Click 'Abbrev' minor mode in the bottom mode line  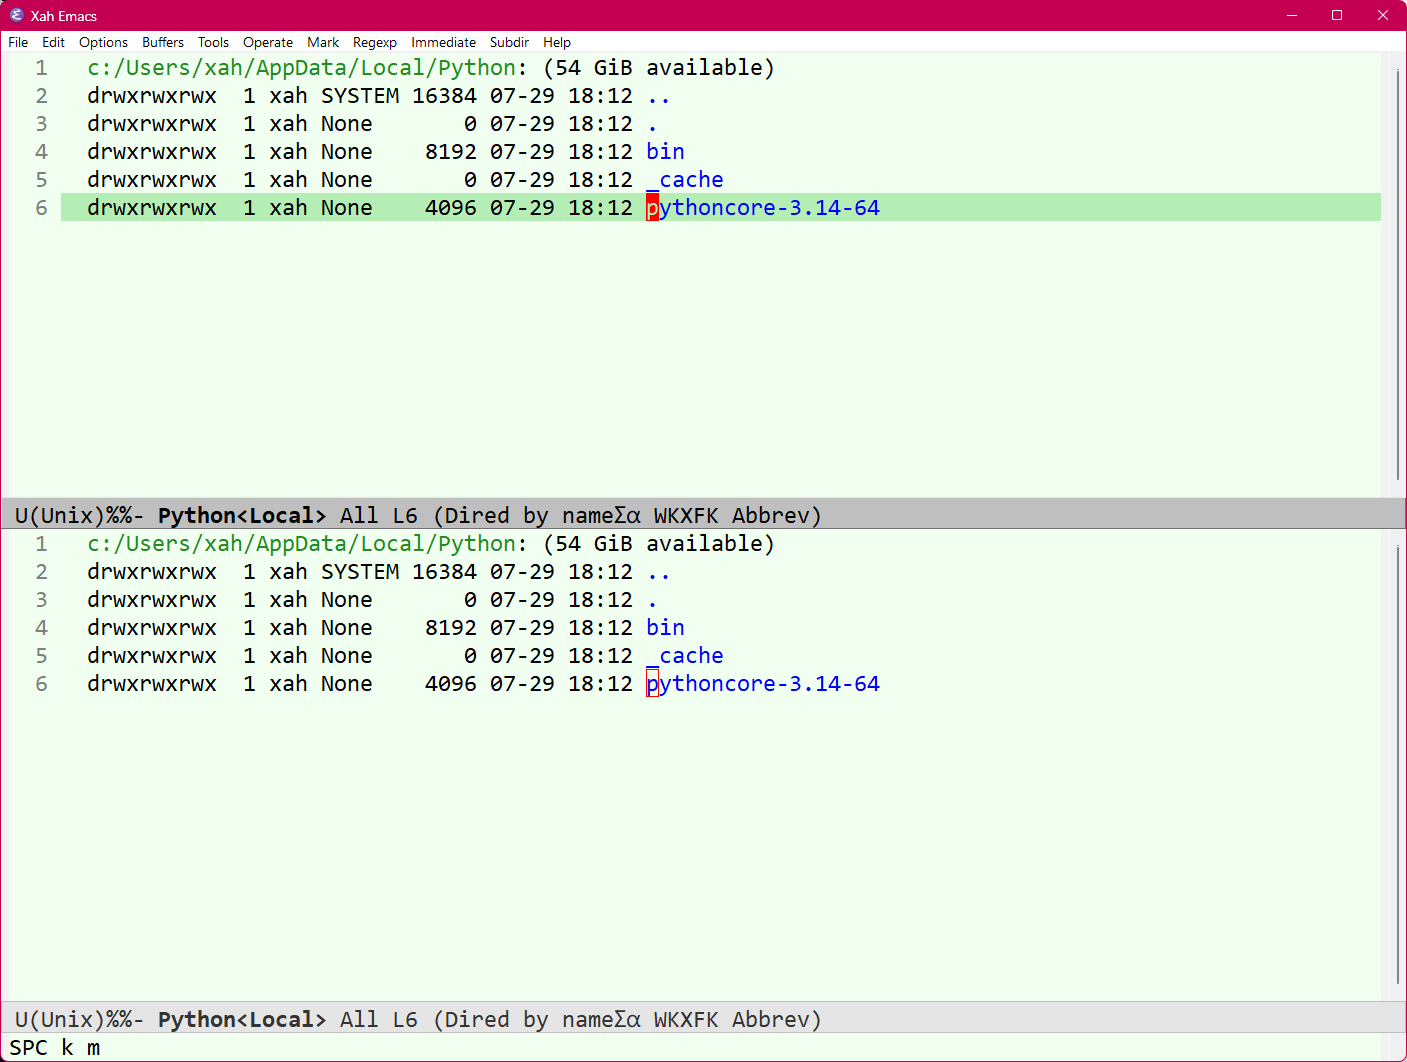(x=770, y=1020)
